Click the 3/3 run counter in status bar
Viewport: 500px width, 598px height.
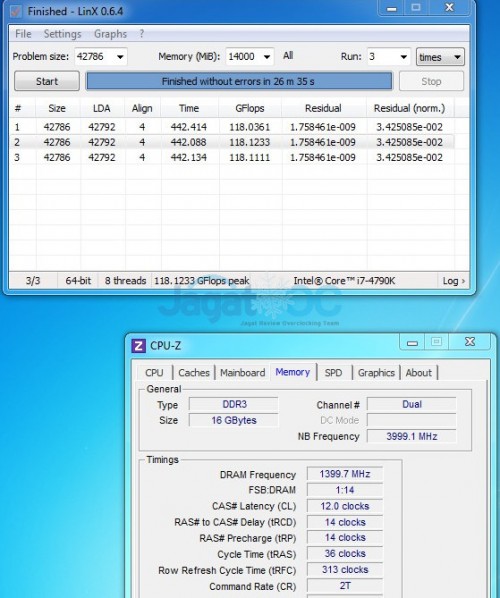[x=33, y=281]
